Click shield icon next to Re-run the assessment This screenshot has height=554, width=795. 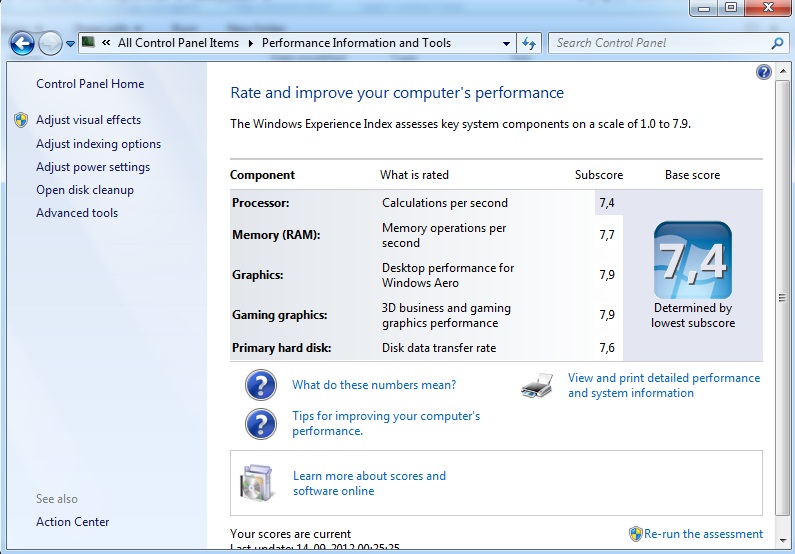[635, 534]
